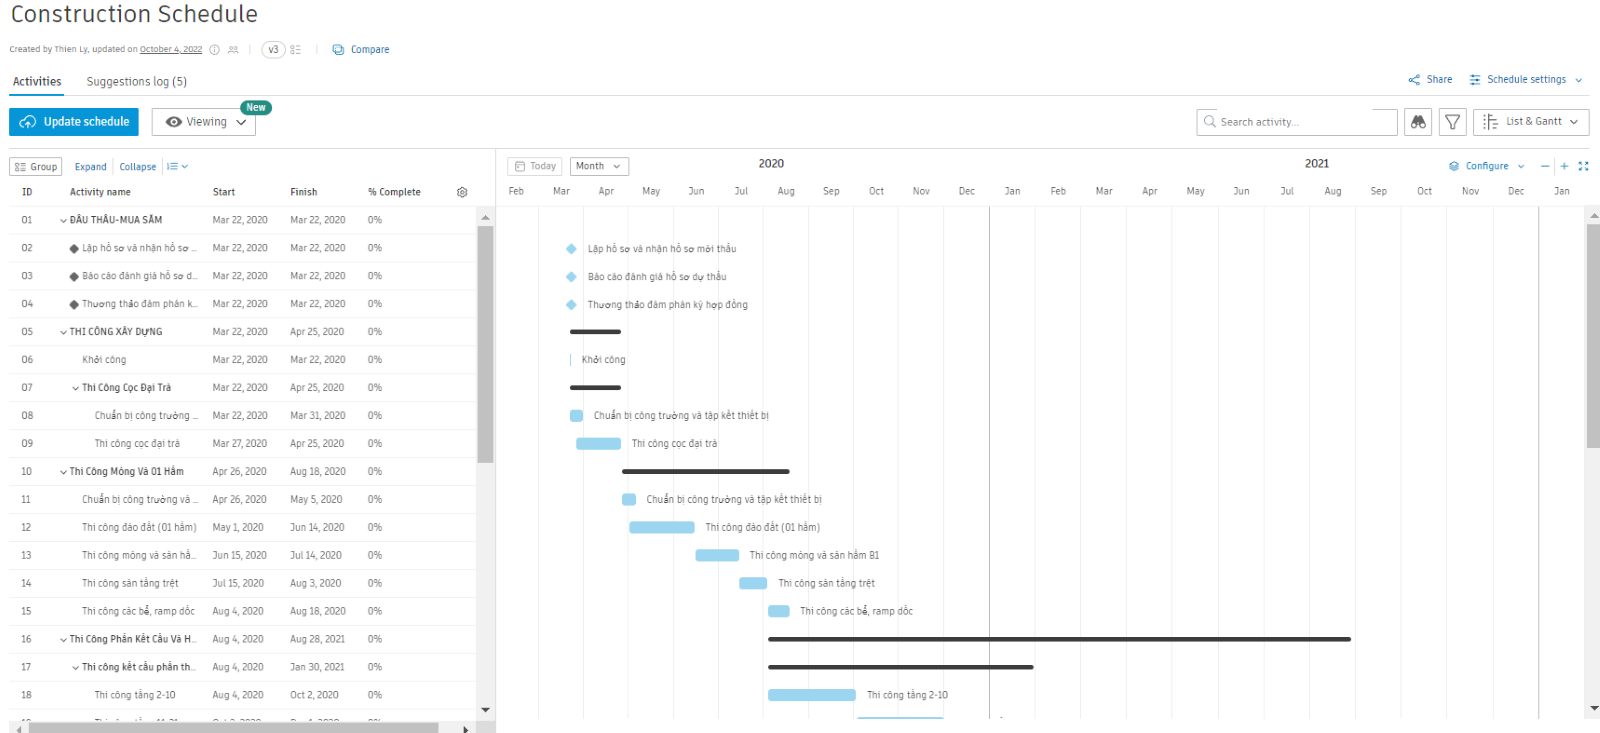1600x733 pixels.
Task: Select the Activities tab
Action: click(x=37, y=82)
